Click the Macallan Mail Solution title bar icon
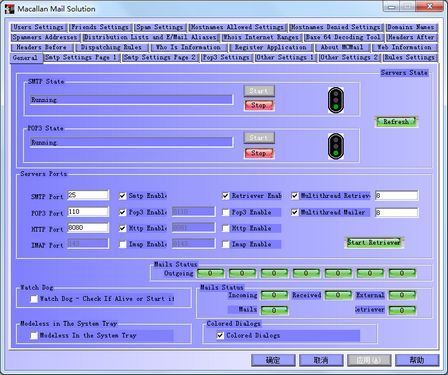448x375 pixels. pyautogui.click(x=10, y=9)
